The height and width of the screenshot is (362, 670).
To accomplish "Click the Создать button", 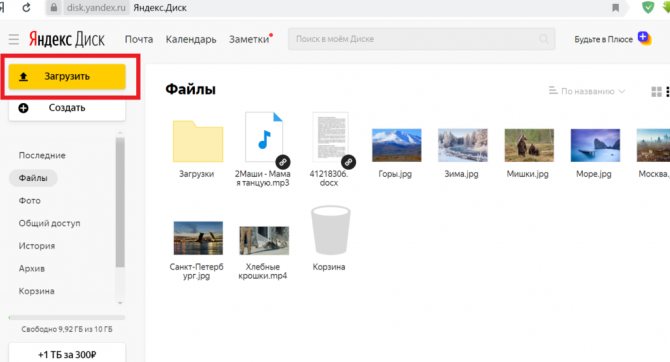I will (67, 108).
